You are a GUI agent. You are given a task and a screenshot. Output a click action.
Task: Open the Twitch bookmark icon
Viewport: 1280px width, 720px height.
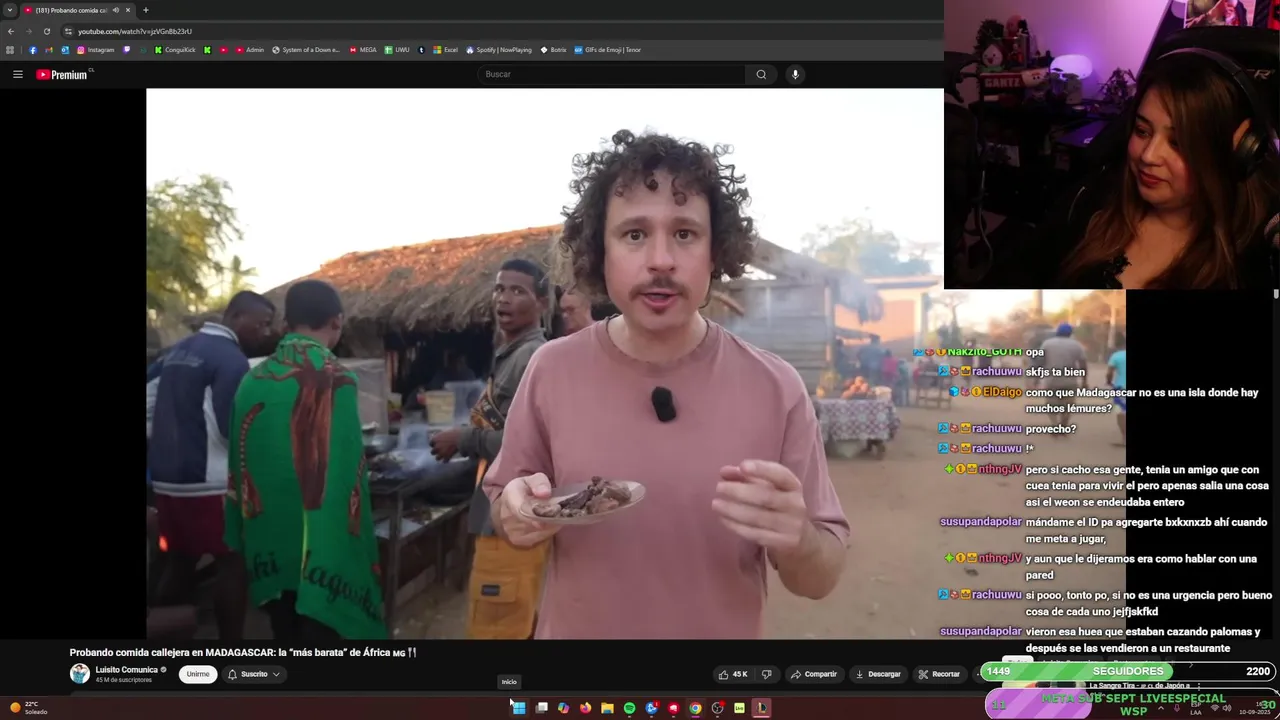pyautogui.click(x=126, y=50)
